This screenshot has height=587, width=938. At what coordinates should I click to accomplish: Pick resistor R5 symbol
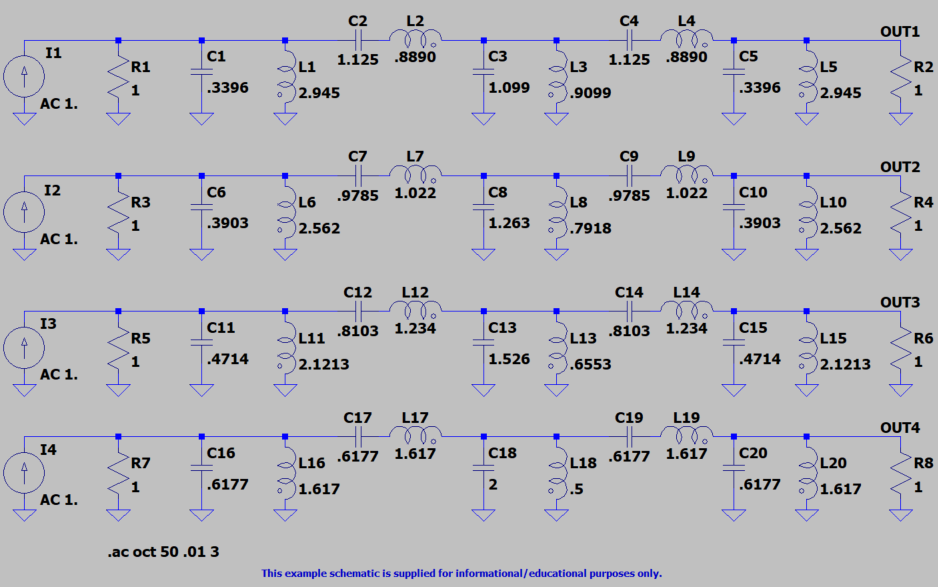click(118, 348)
